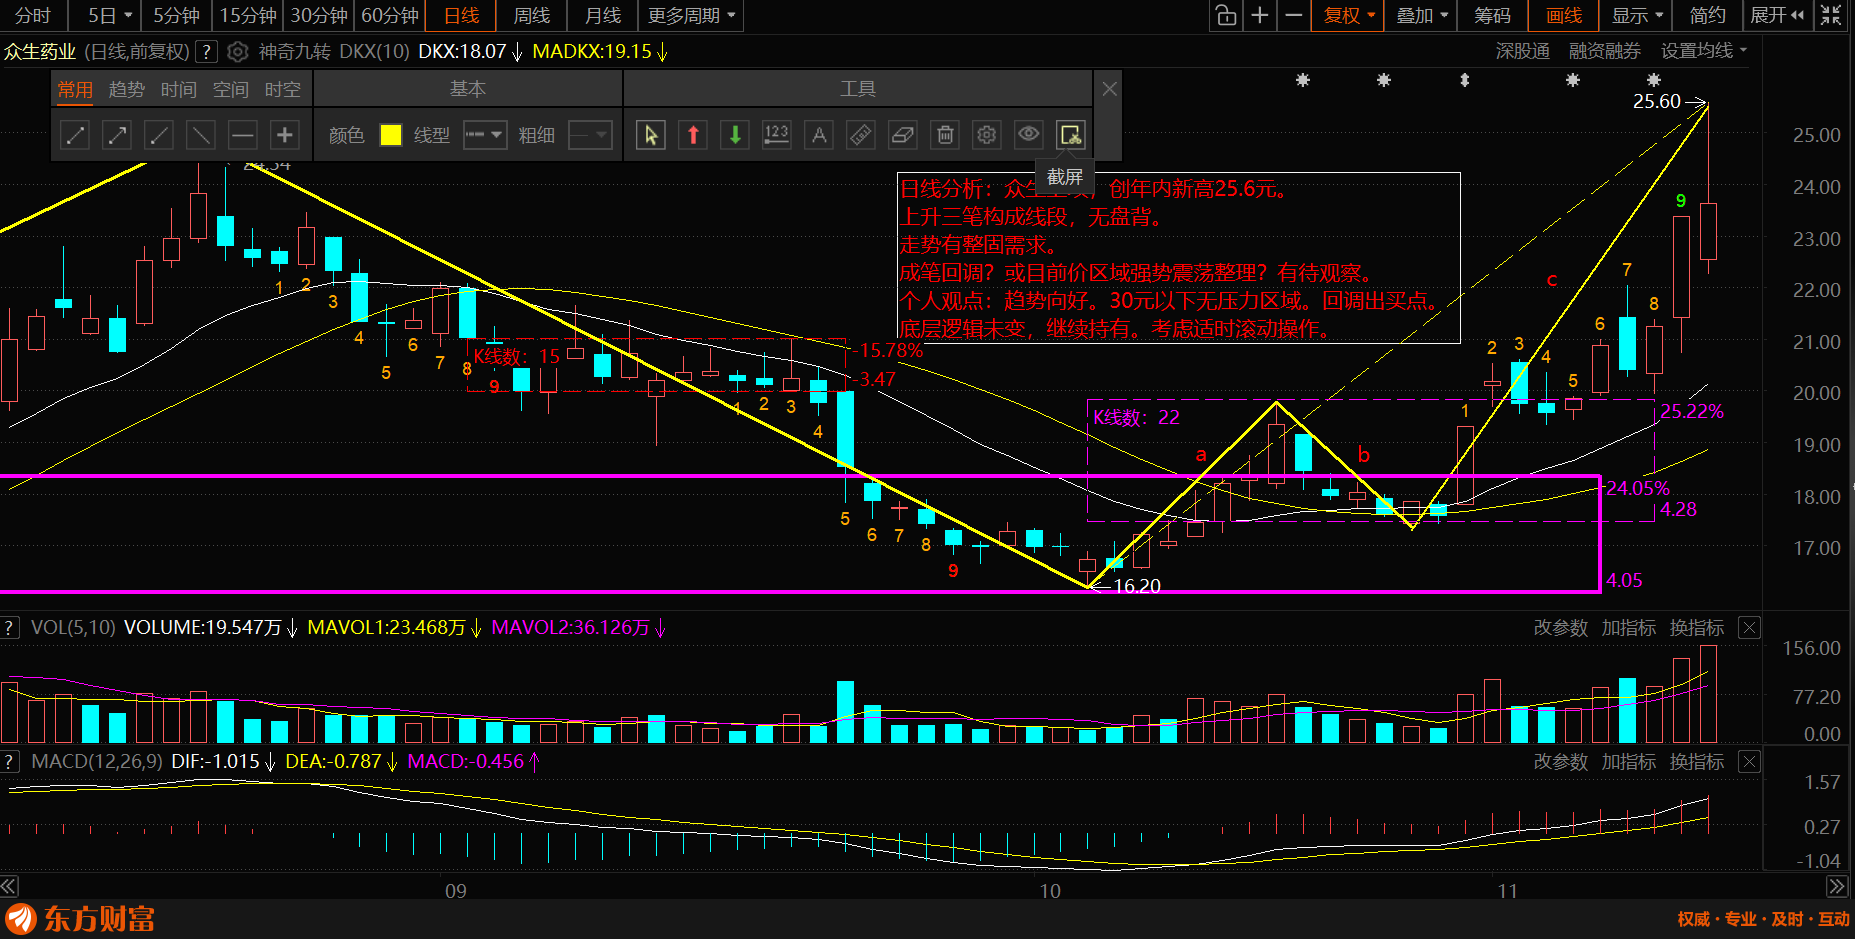
Task: Open settings gear beside stock name
Action: click(x=238, y=51)
